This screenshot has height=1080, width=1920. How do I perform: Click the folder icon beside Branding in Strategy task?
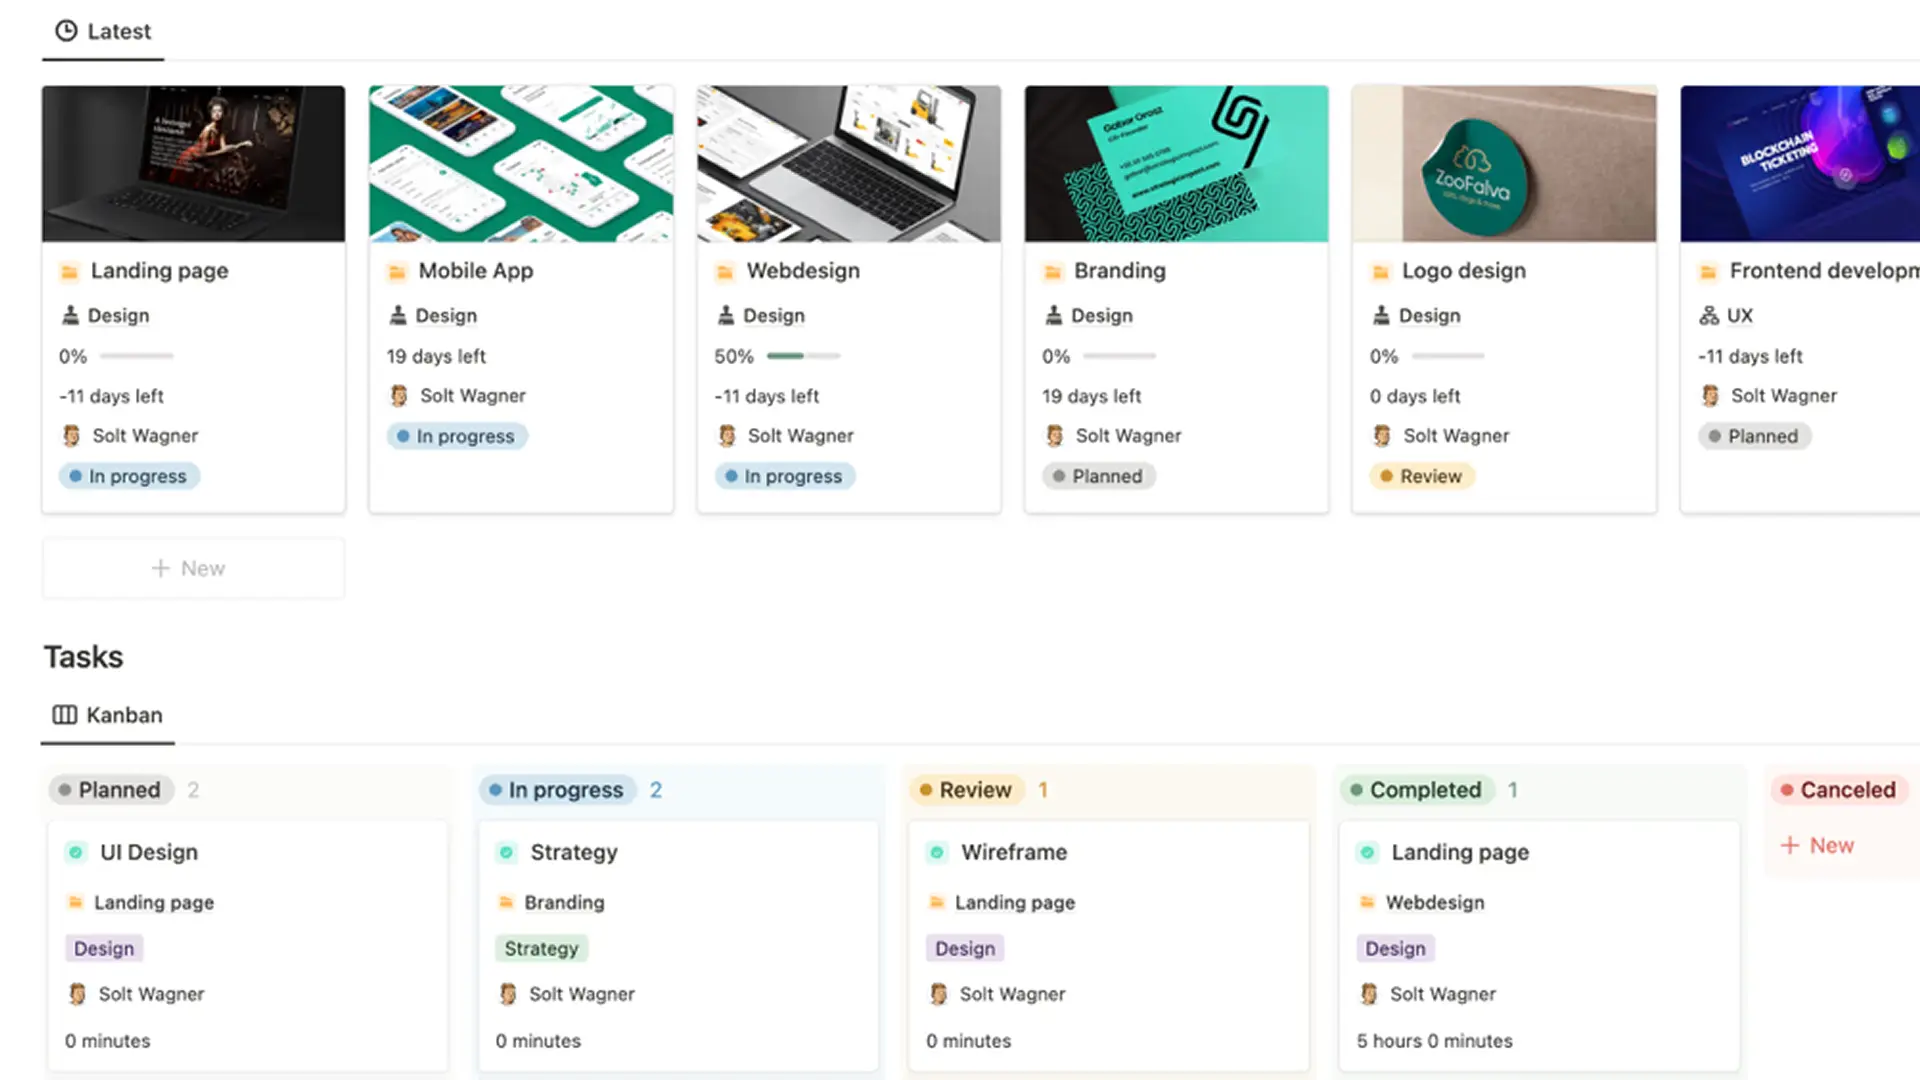[x=506, y=902]
